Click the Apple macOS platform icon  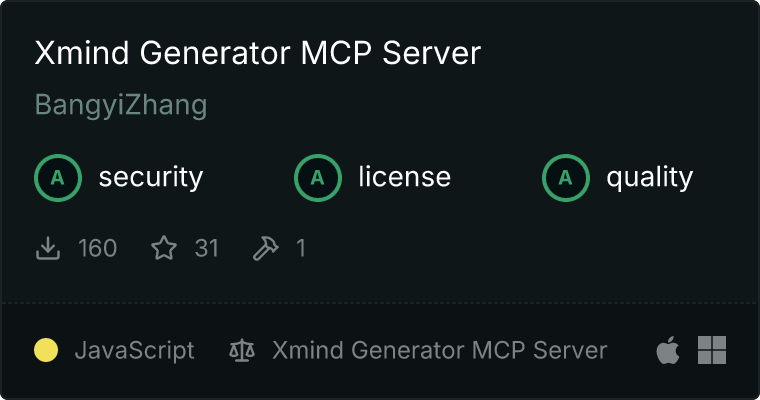[668, 350]
